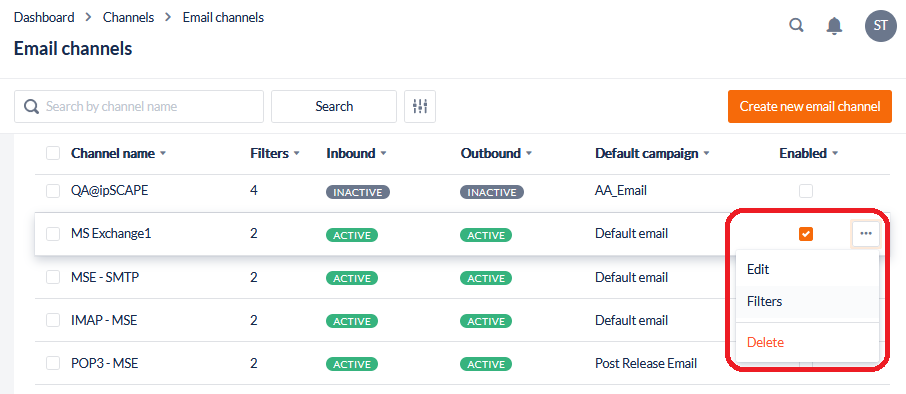906x394 pixels.
Task: Select the MSE - SMTP row checkbox
Action: point(53,277)
